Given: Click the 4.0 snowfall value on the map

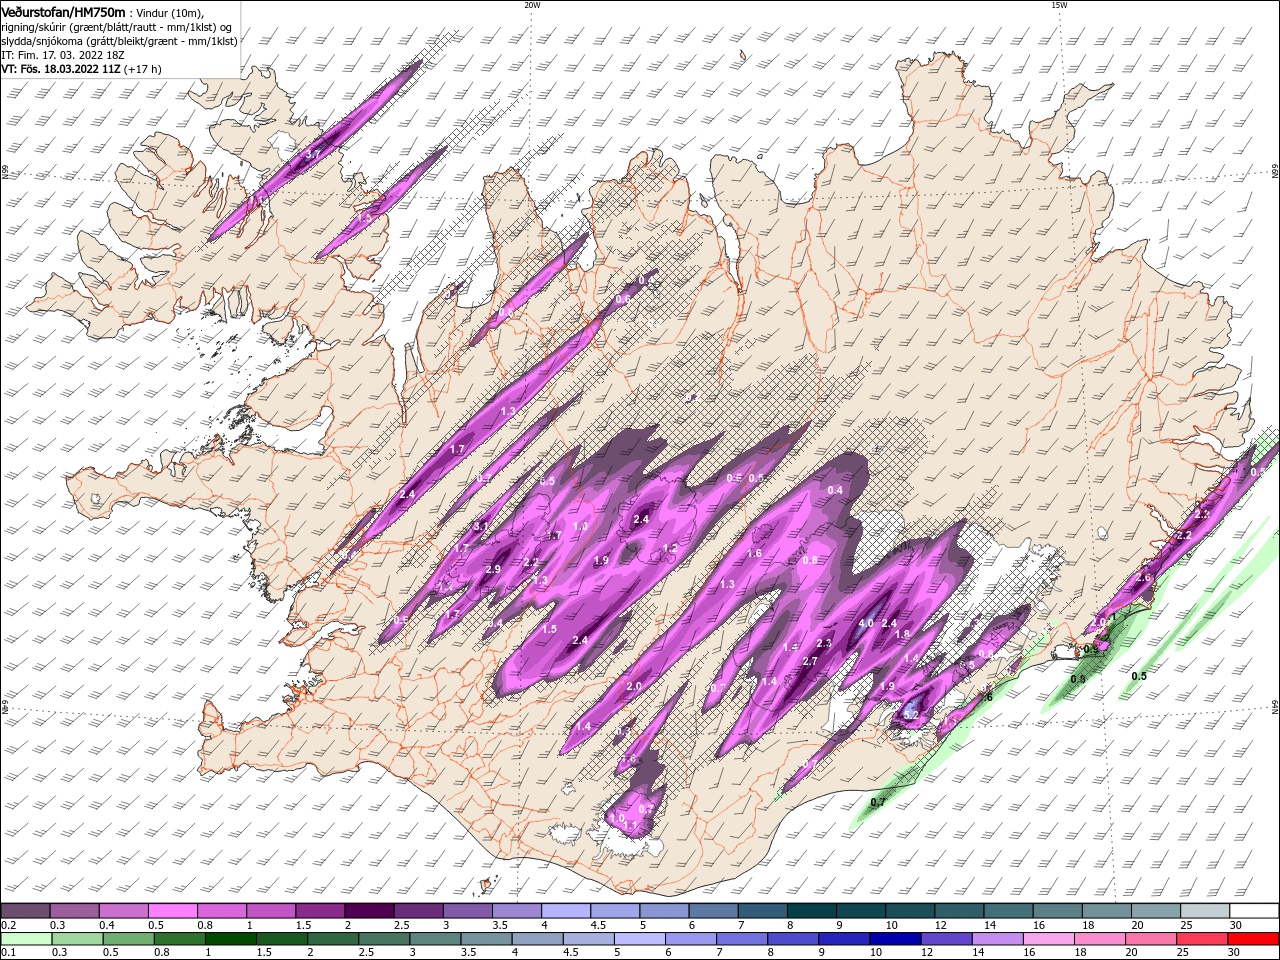Looking at the screenshot, I should [866, 624].
